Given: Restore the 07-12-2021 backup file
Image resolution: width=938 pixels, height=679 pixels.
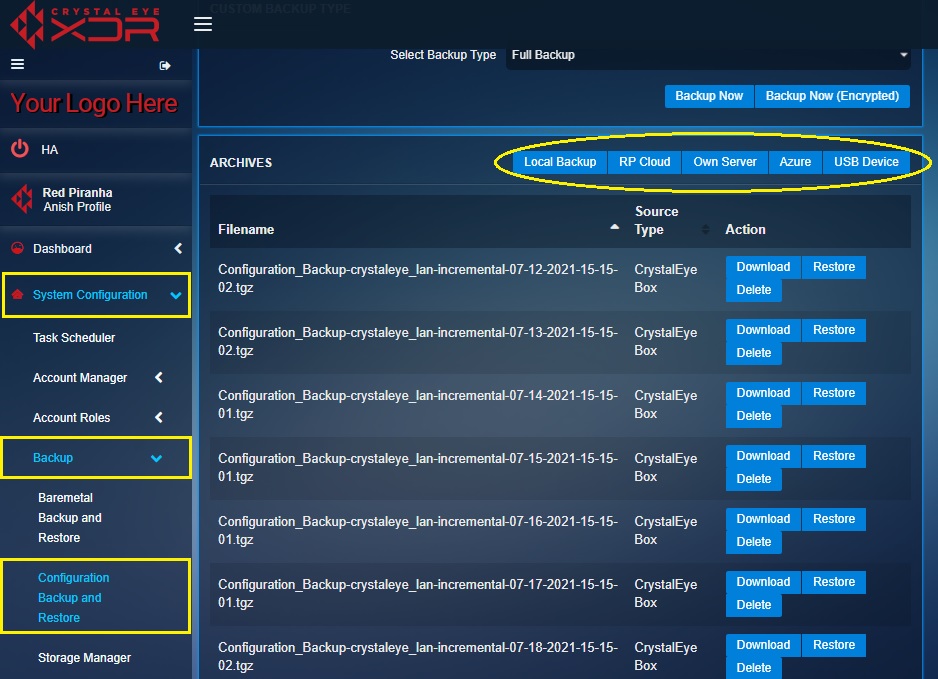Looking at the screenshot, I should (x=834, y=267).
